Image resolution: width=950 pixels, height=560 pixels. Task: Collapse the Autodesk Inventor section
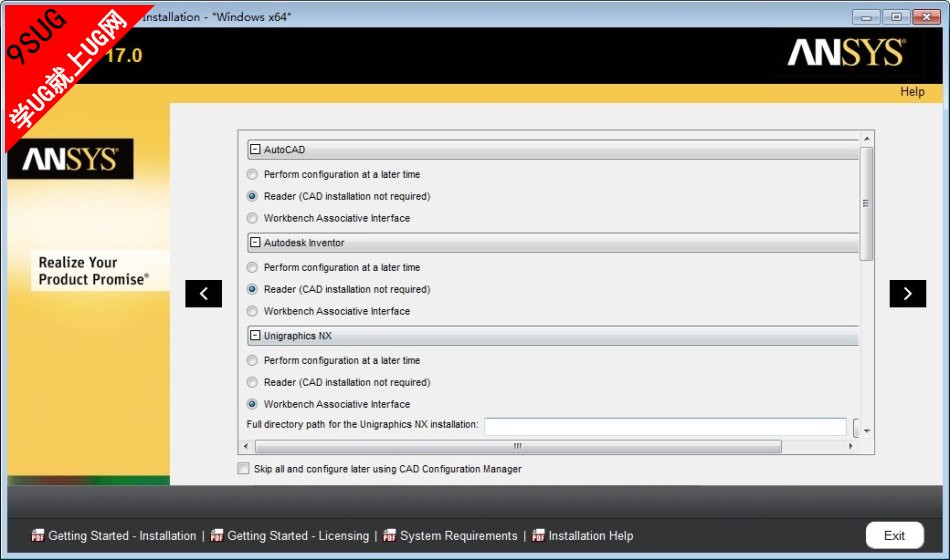pyautogui.click(x=255, y=242)
